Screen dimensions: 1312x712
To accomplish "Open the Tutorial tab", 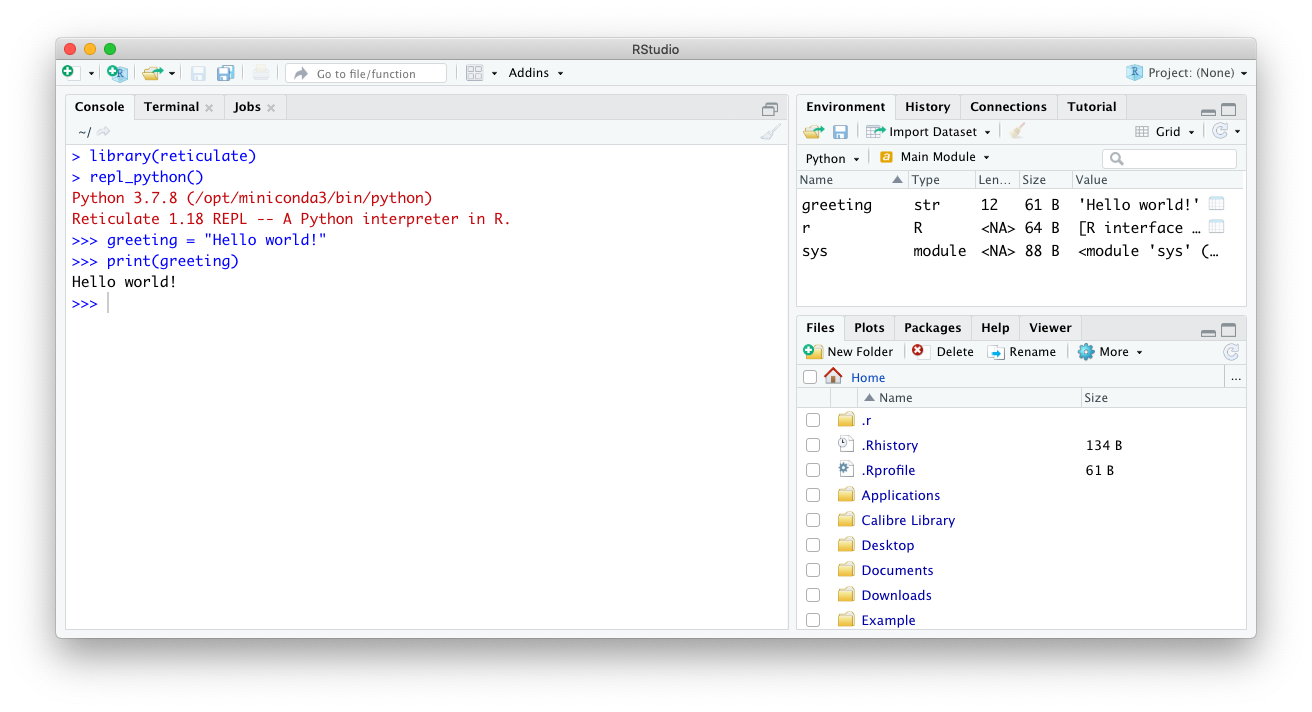I will pos(1092,107).
